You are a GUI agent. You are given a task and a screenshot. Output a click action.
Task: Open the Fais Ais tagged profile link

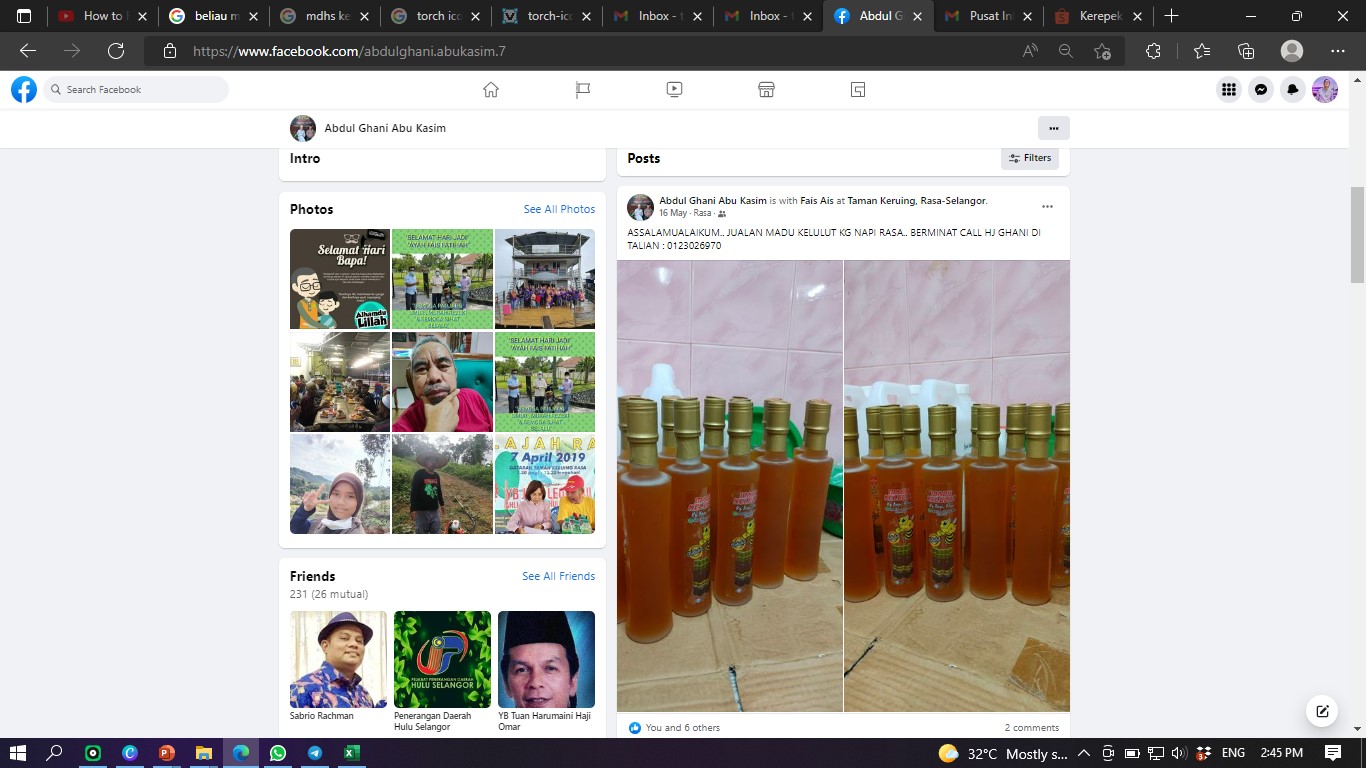816,201
